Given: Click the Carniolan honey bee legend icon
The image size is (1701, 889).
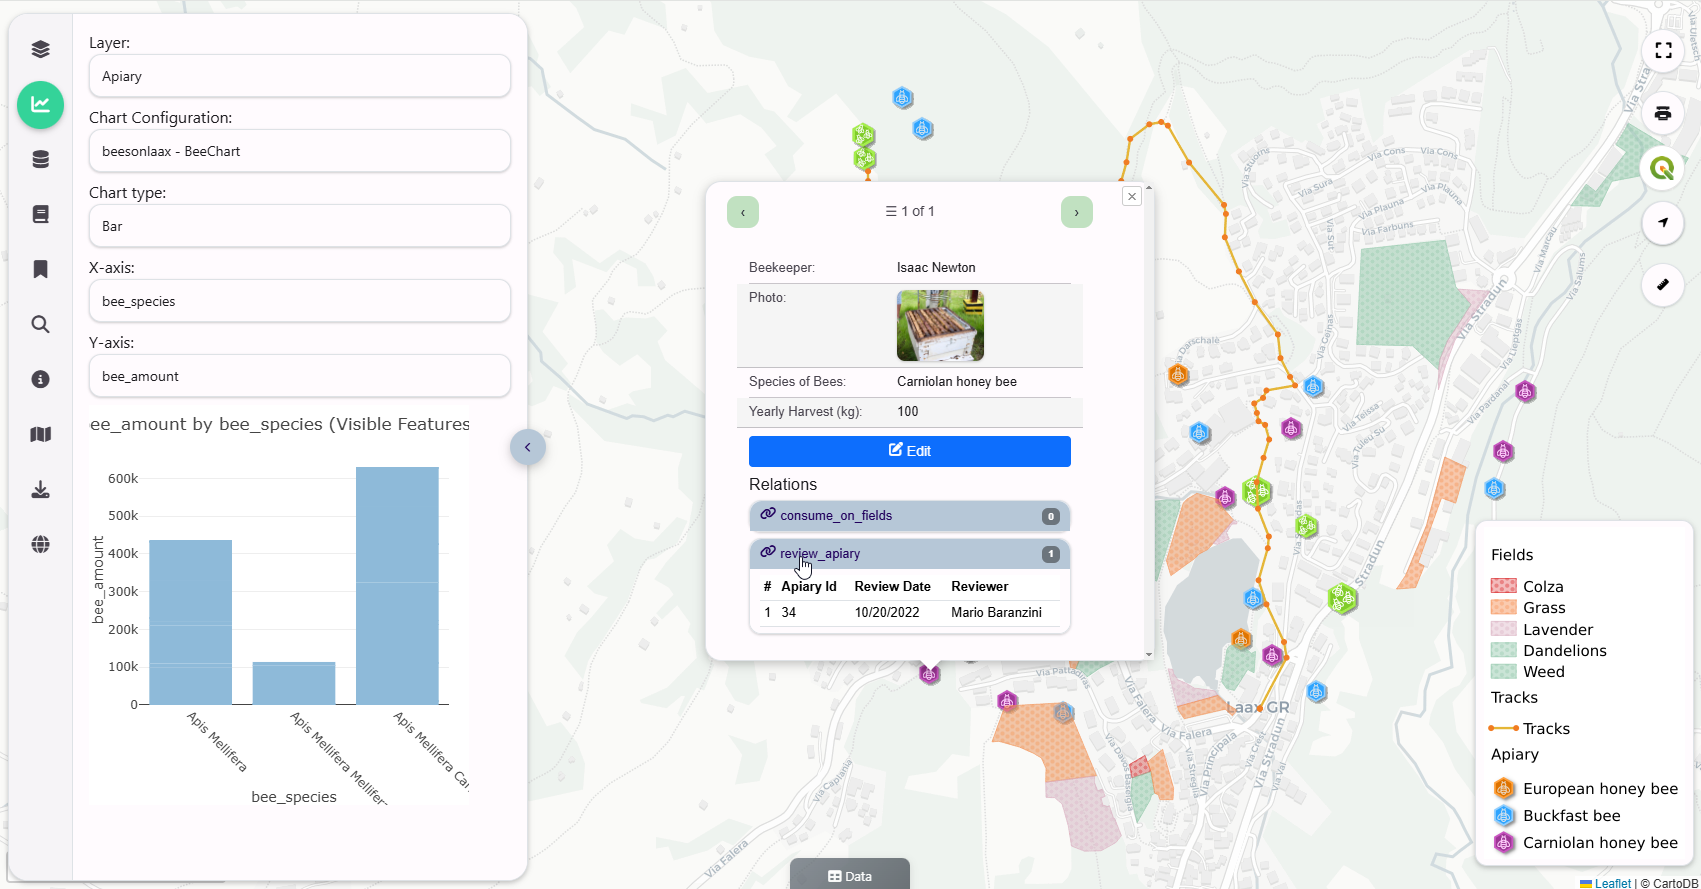Looking at the screenshot, I should 1504,843.
